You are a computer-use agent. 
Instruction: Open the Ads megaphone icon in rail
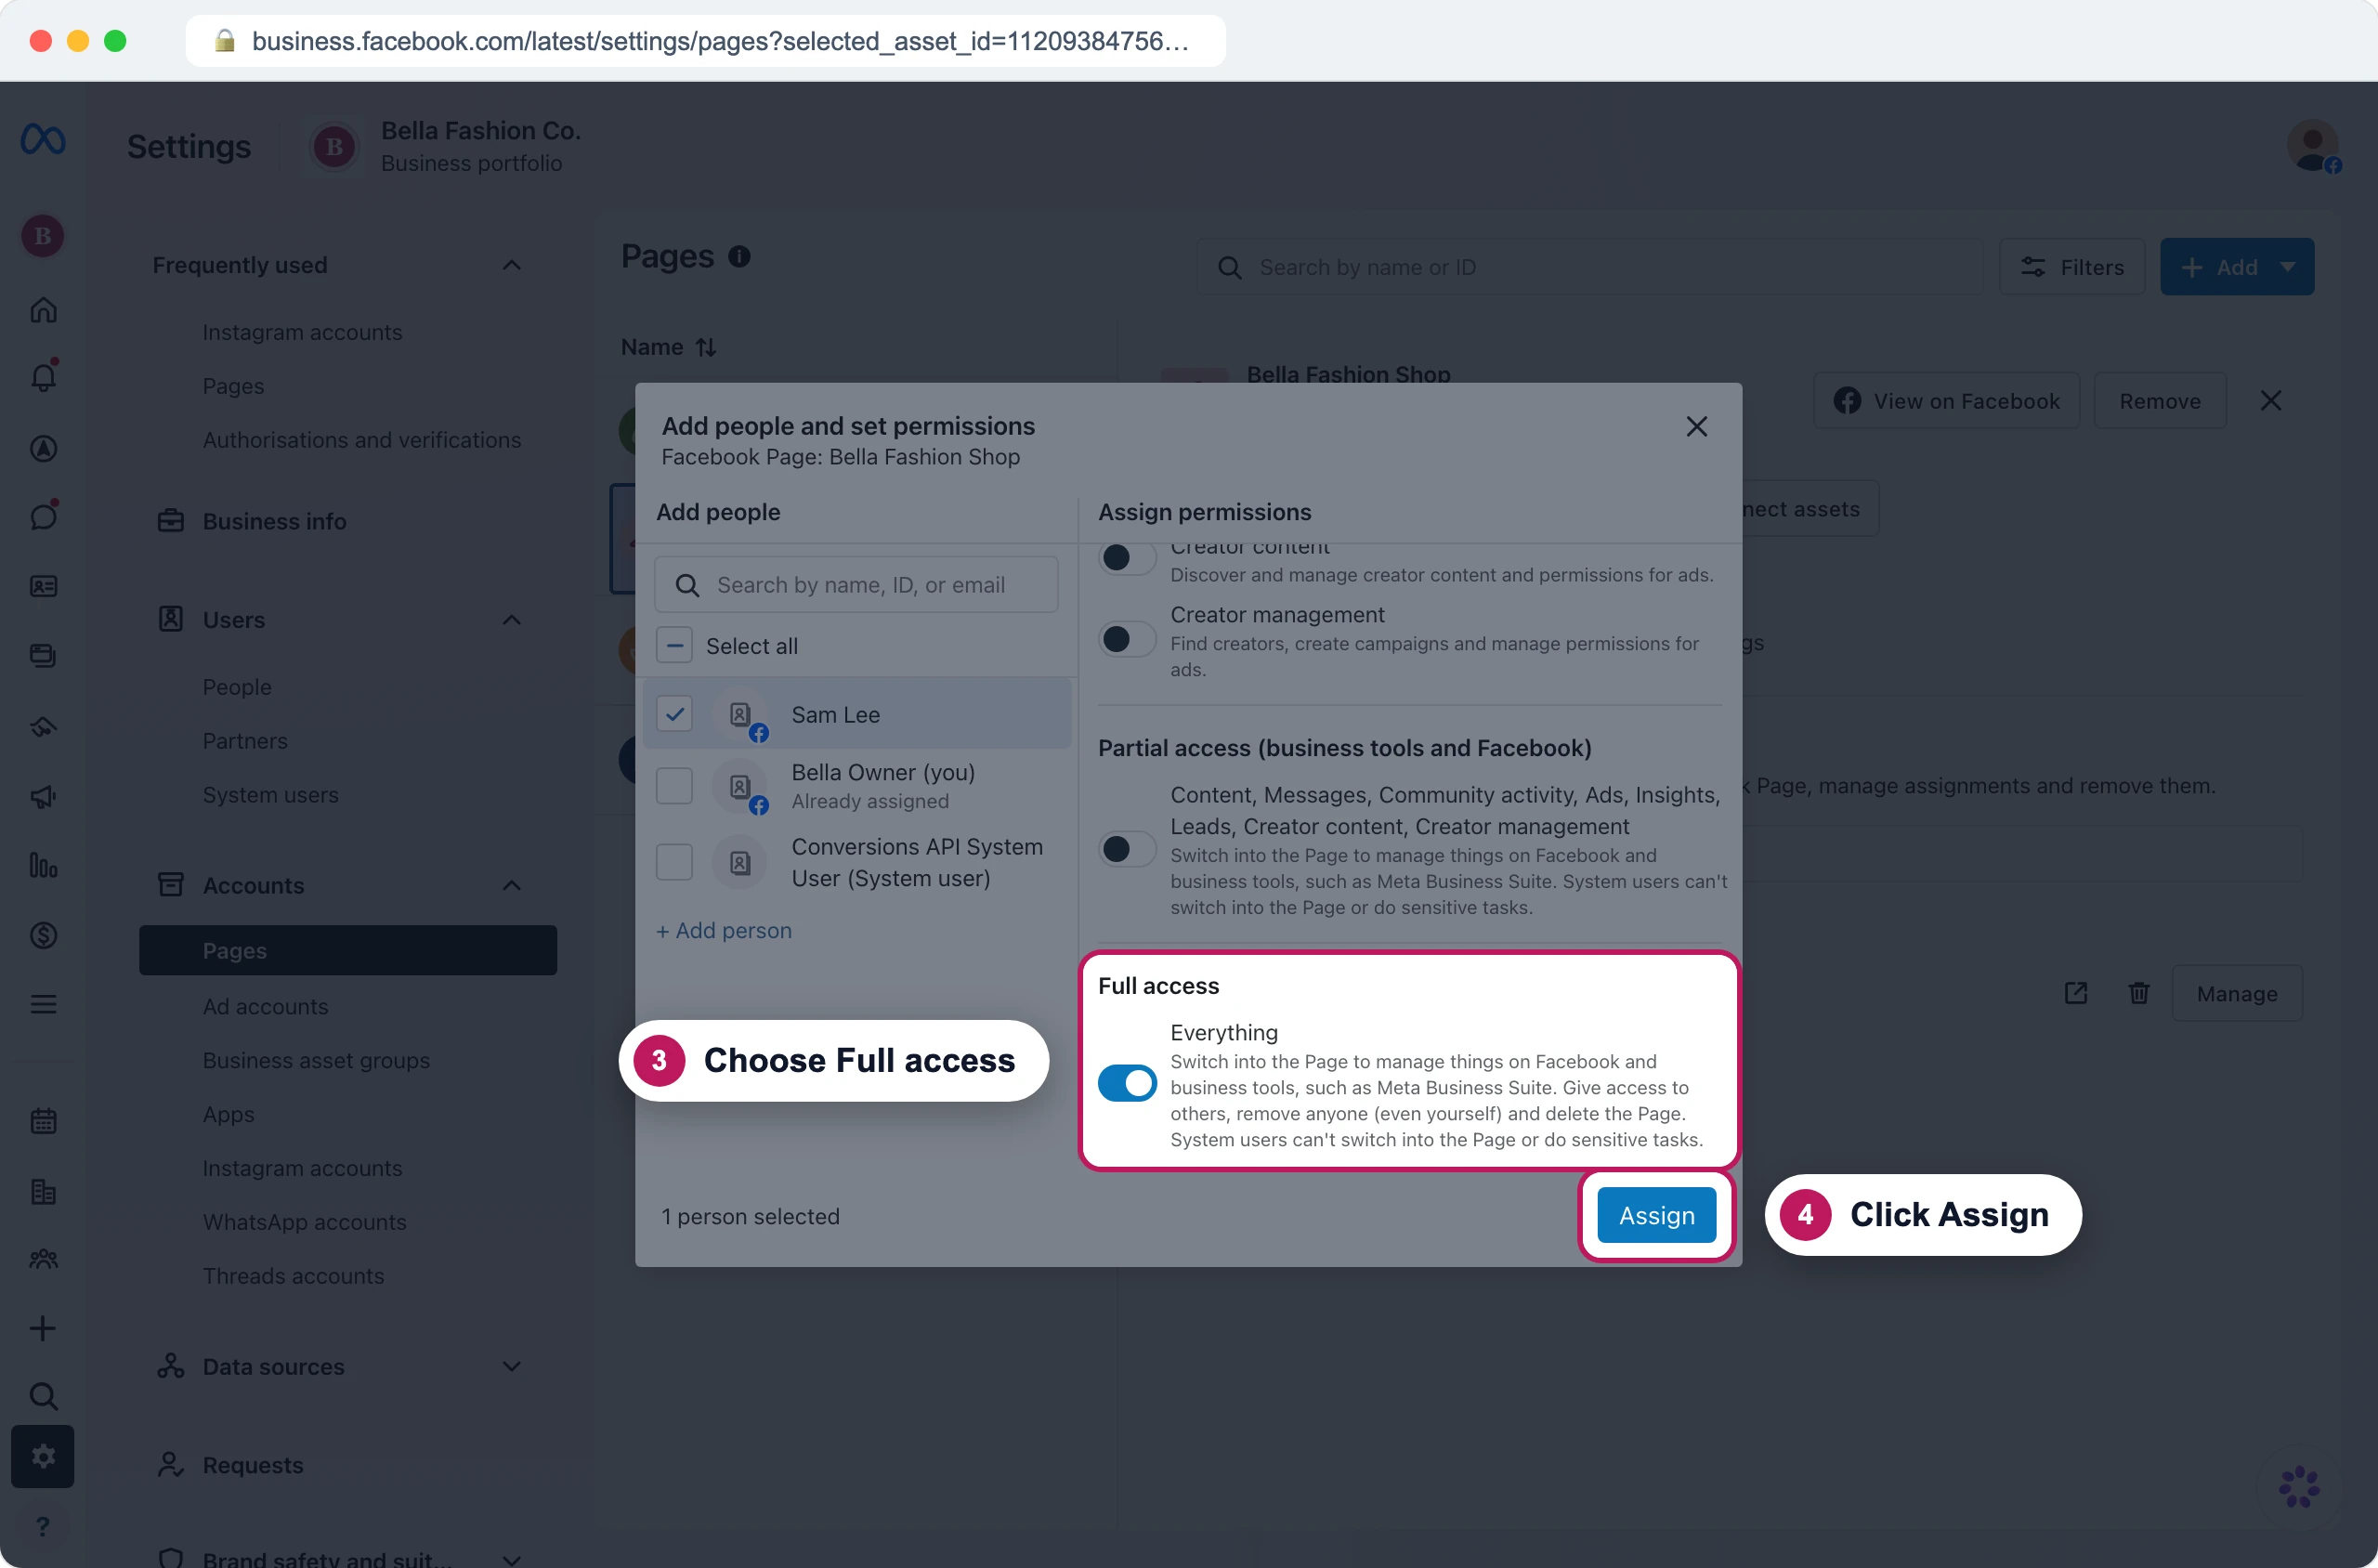(43, 796)
